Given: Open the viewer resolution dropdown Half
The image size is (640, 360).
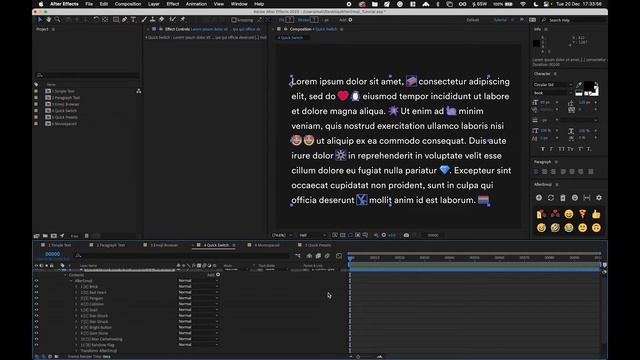Looking at the screenshot, I should pos(313,235).
